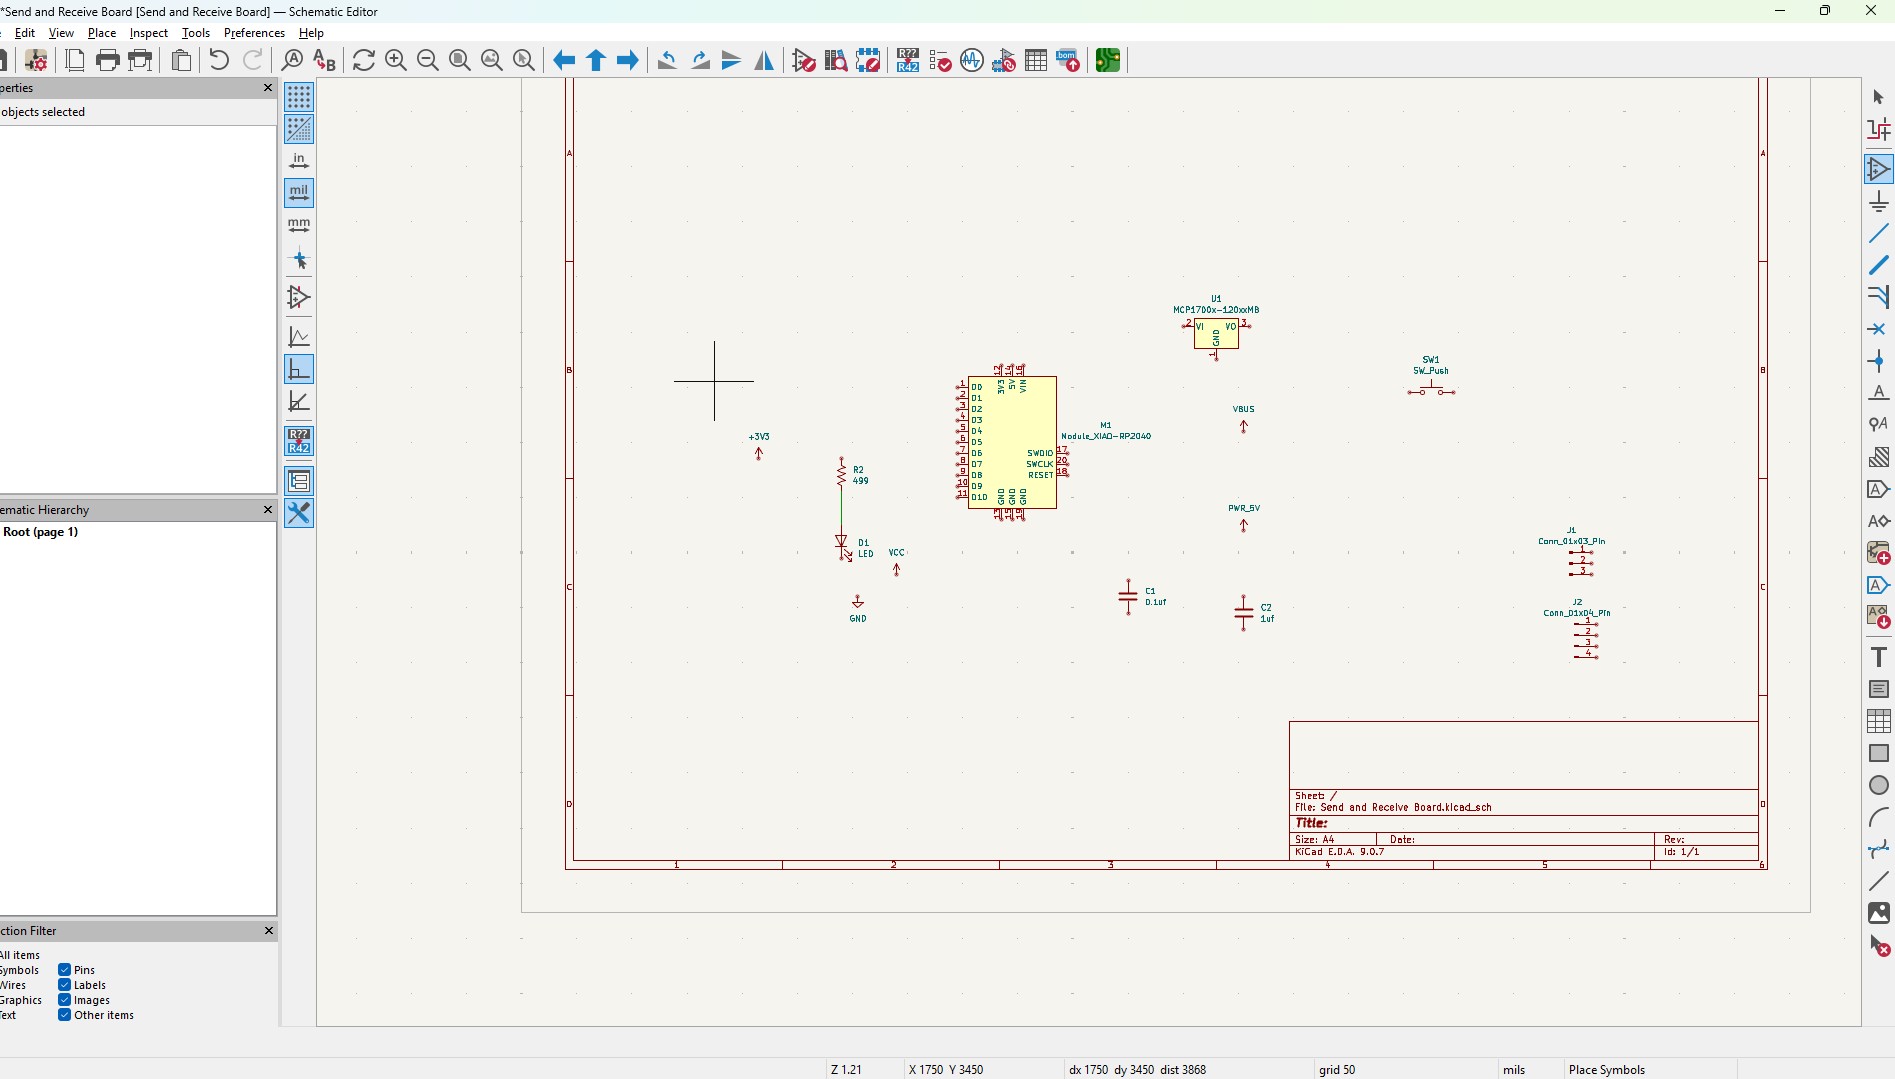Viewport: 1895px width, 1079px height.
Task: Close the Schematic Hierarchy panel
Action: point(267,510)
